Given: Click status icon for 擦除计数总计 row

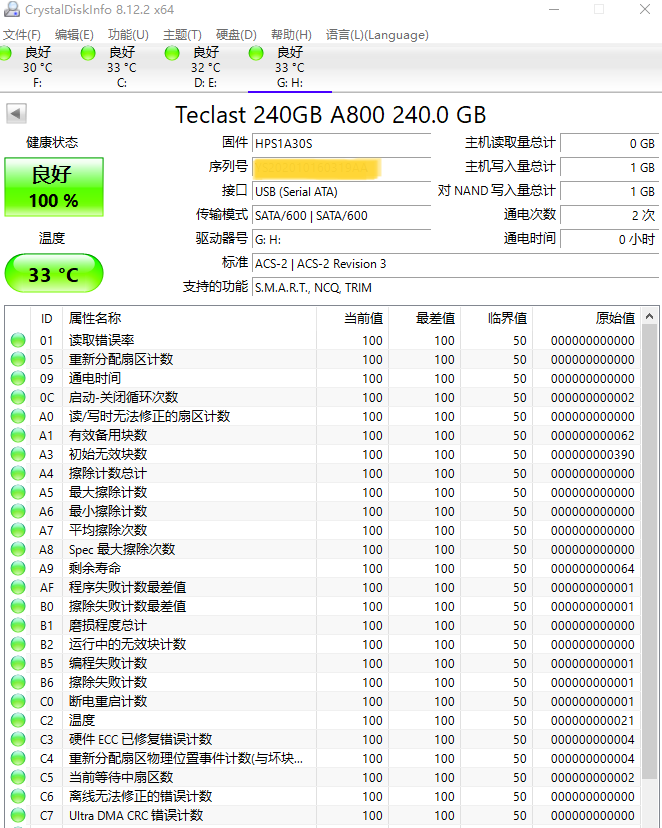Looking at the screenshot, I should tap(18, 474).
